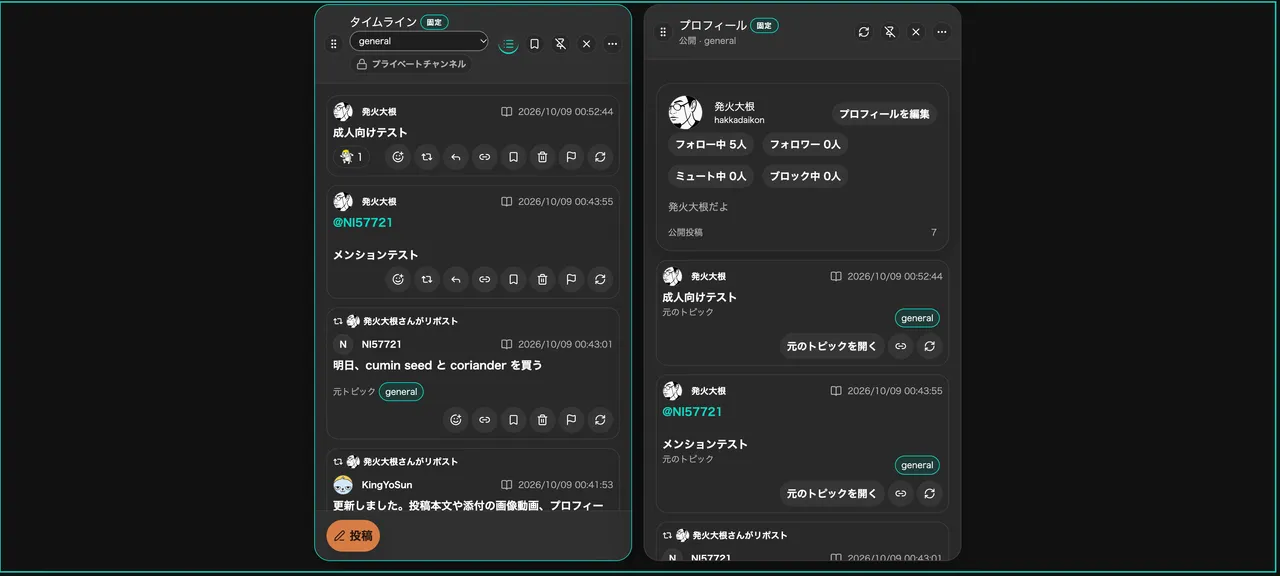
Task: Flag the メンションテスト post in Timeline
Action: [571, 280]
